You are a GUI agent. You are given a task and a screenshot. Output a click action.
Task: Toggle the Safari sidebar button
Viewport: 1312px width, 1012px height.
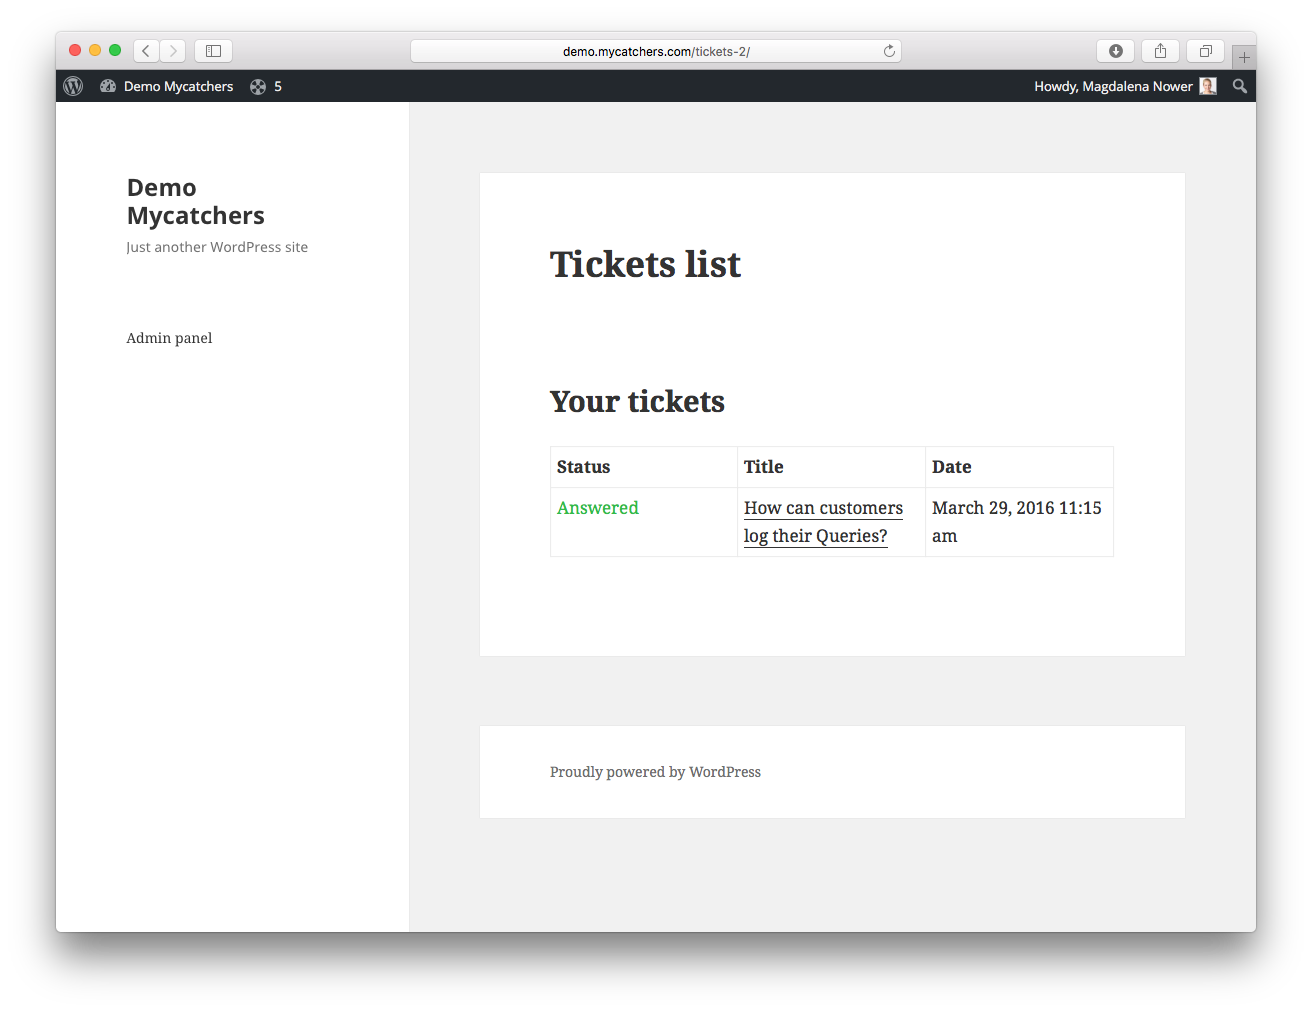point(213,51)
